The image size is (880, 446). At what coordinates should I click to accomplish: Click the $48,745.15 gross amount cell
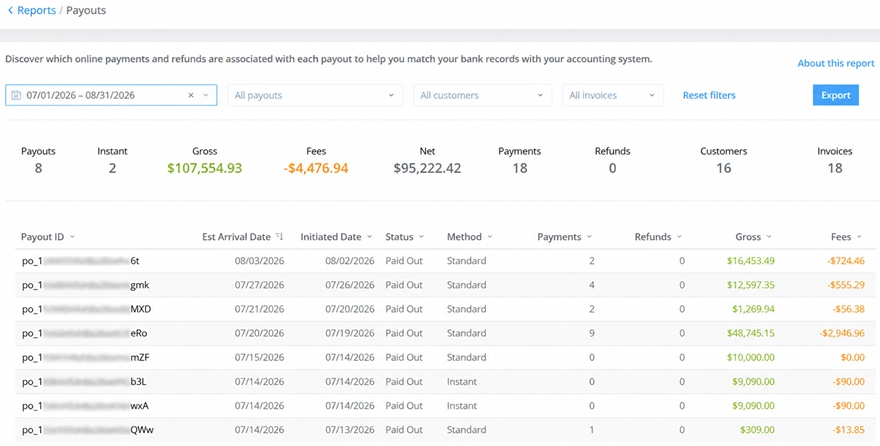tap(751, 333)
